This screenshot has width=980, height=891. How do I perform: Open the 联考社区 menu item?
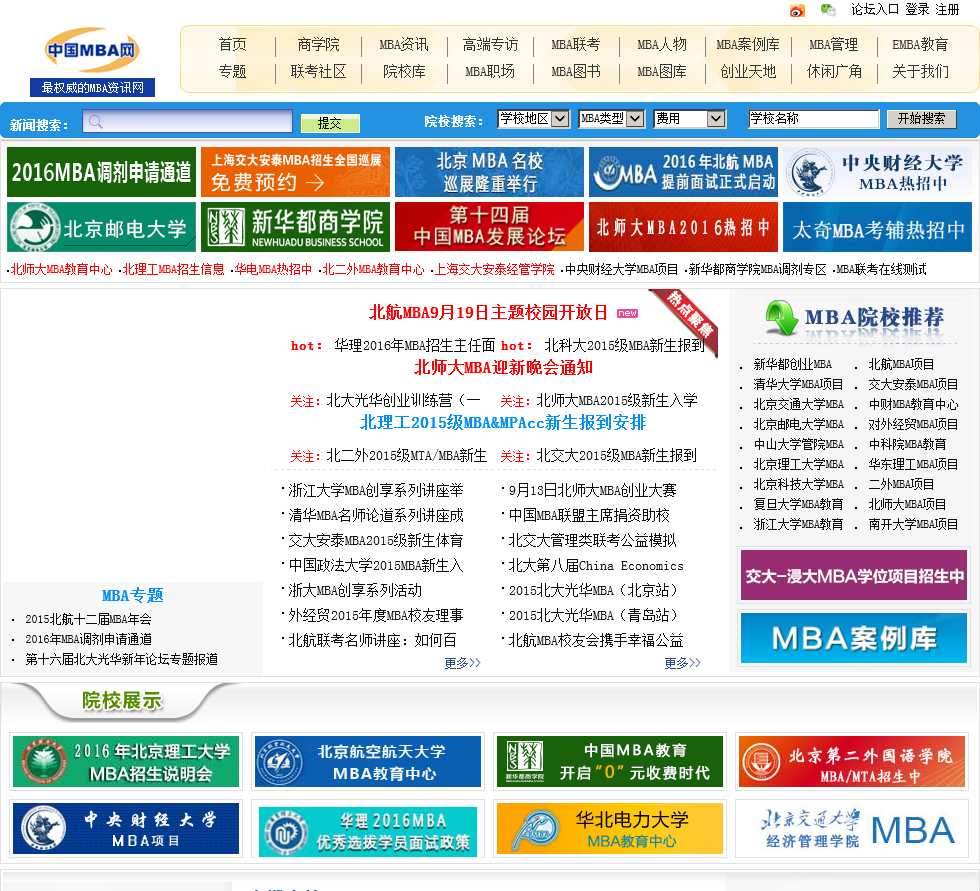pos(318,72)
